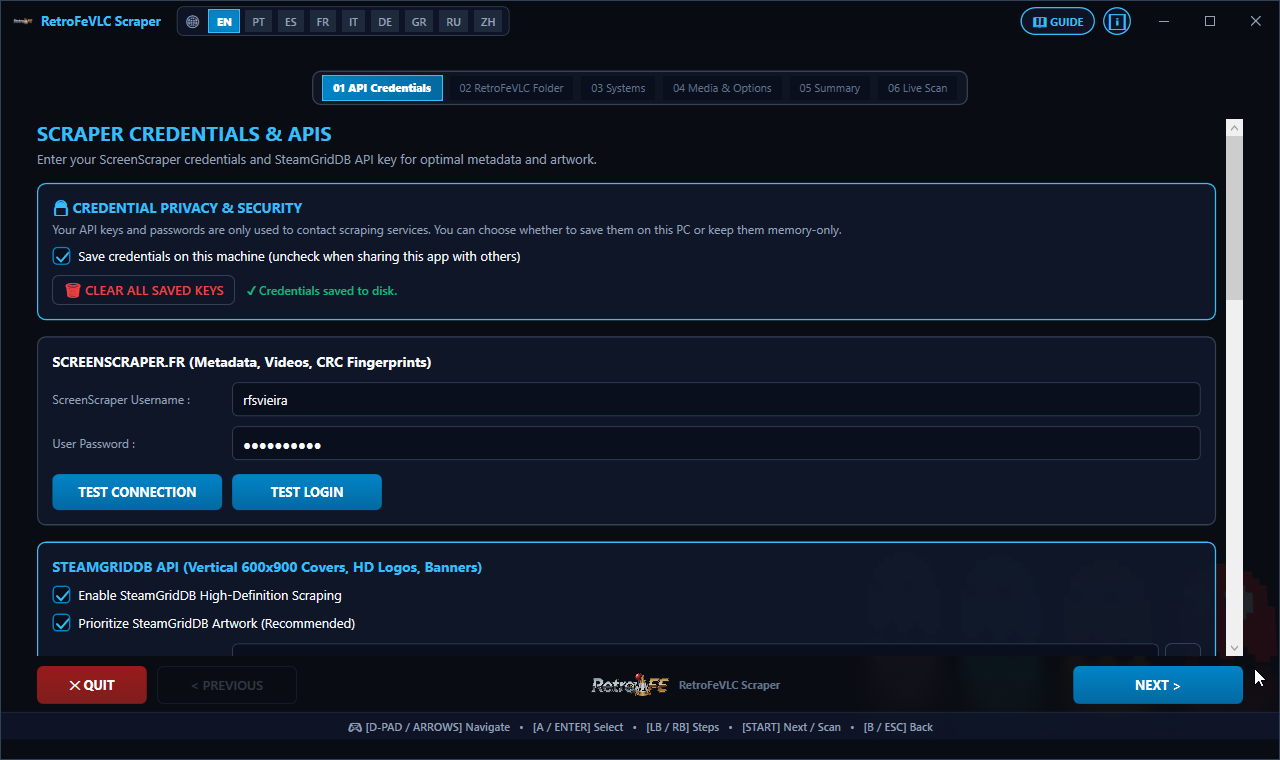
Task: Toggle Prioritize SteamGridDB Artwork checkbox
Action: (62, 623)
